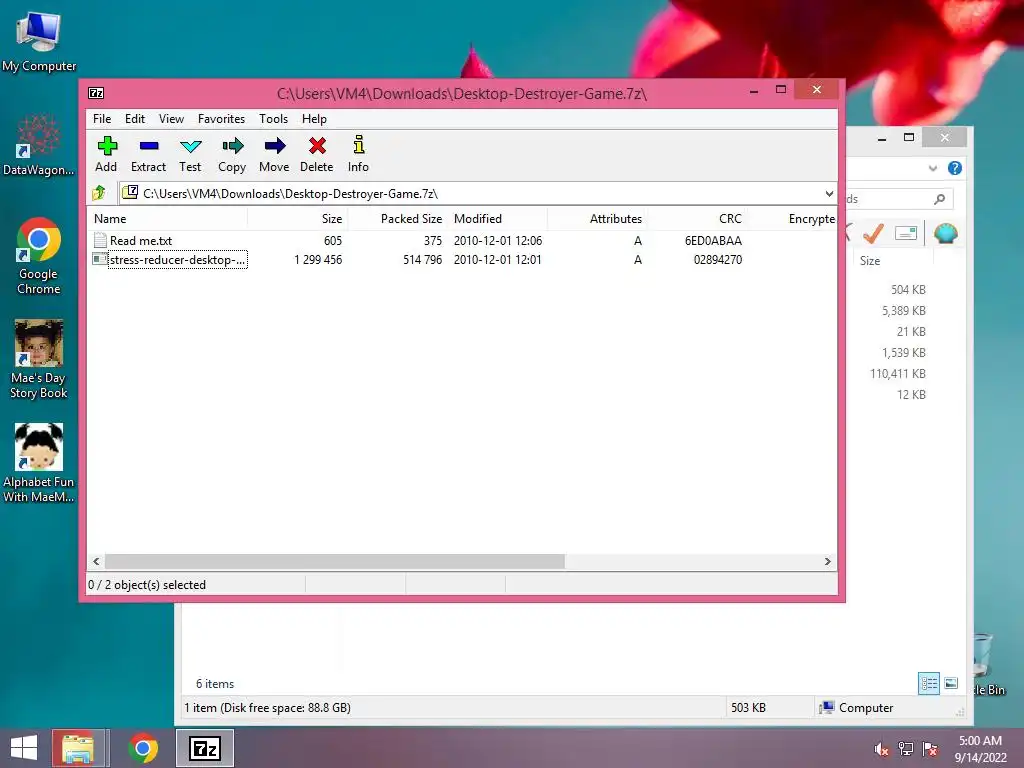Click the blue shell icon in Explorer ribbon
The image size is (1024, 768).
(946, 232)
